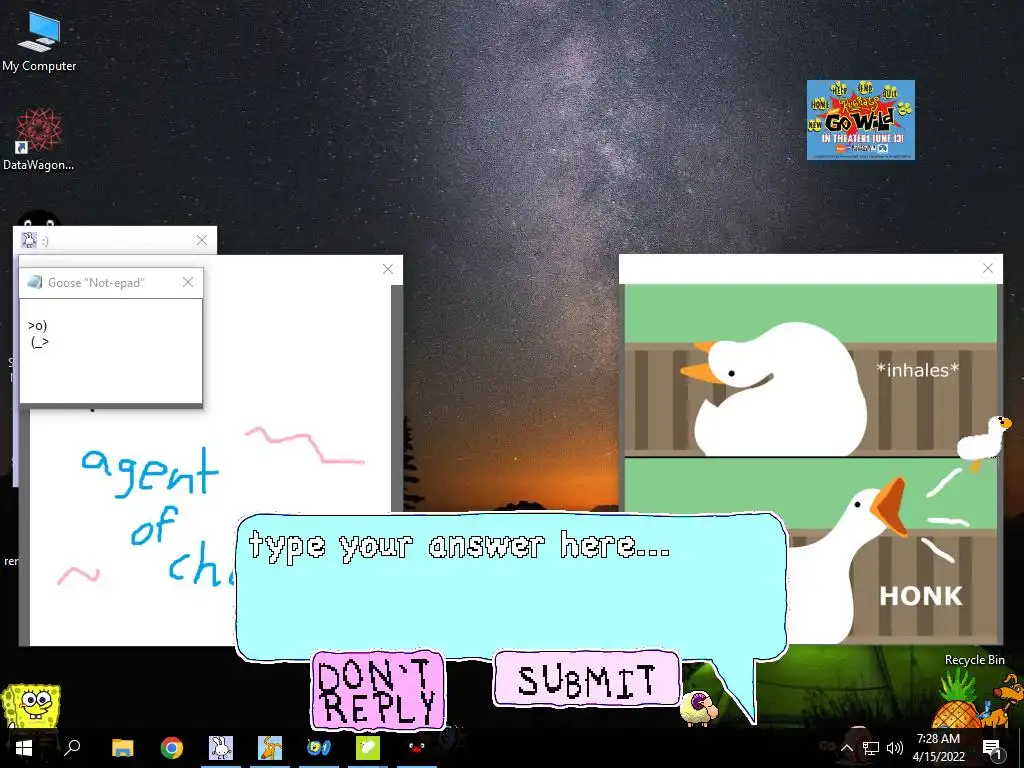Click the blue cartoon face app in the taskbar
The image size is (1024, 768).
point(319,748)
